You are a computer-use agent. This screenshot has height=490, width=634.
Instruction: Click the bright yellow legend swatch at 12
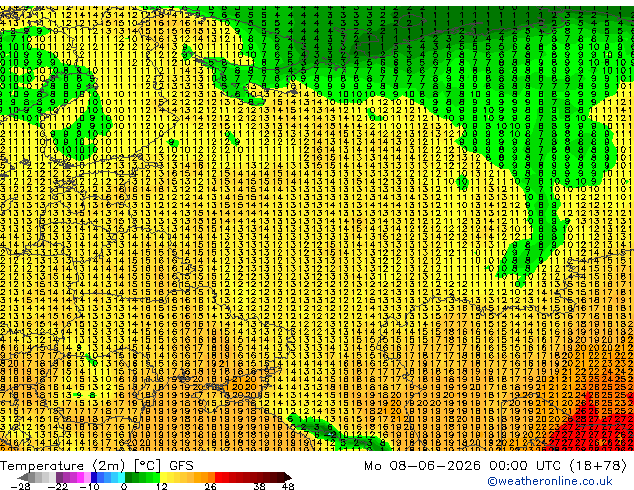tap(163, 477)
